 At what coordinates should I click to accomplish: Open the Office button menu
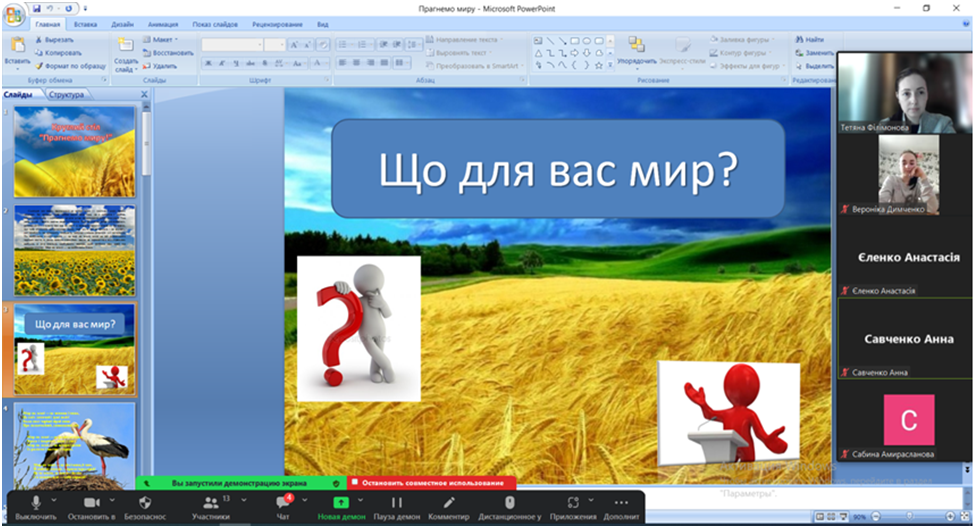(x=14, y=9)
